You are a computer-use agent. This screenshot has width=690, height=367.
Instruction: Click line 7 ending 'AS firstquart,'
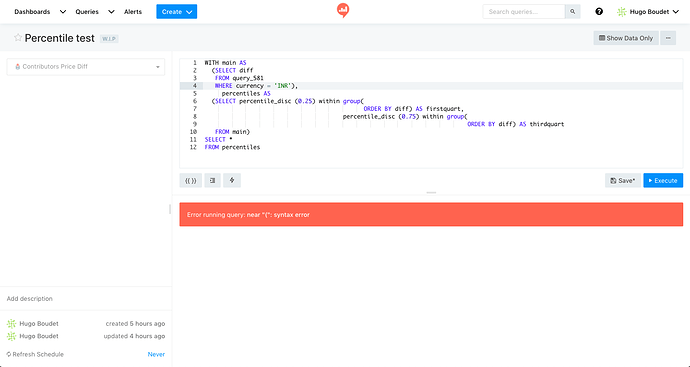tap(414, 109)
